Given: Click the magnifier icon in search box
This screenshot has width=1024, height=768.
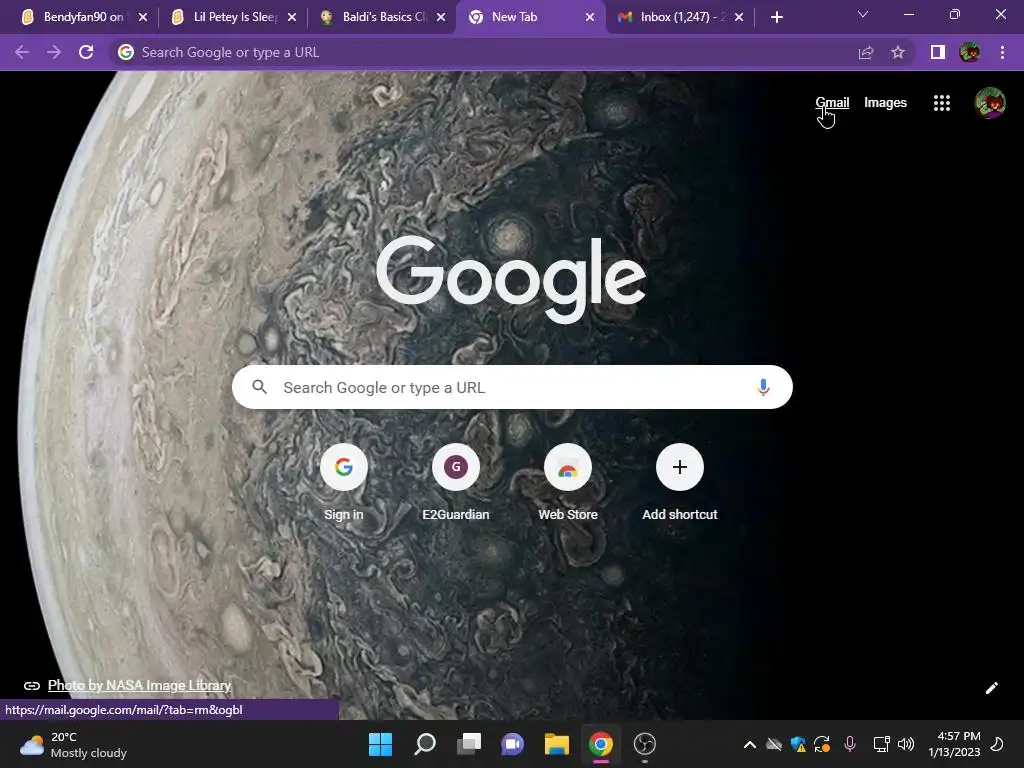Looking at the screenshot, I should point(259,387).
